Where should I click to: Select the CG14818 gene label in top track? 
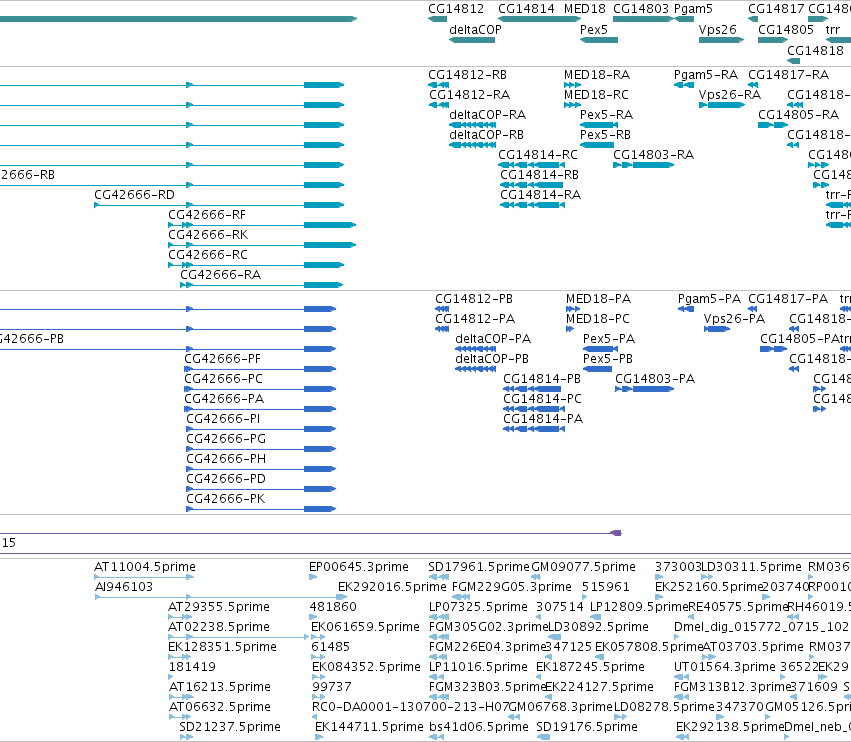(815, 50)
